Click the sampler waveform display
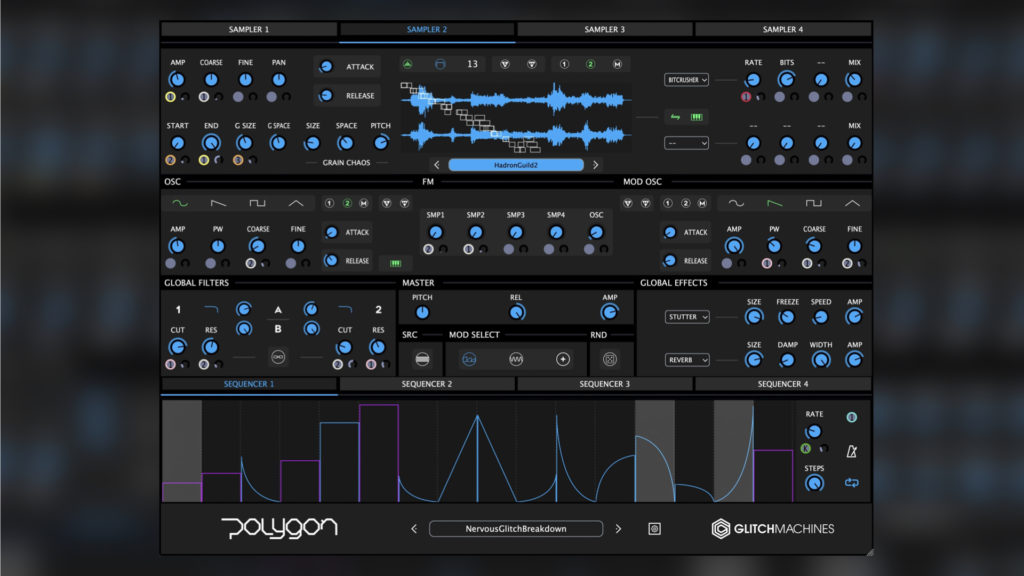Image resolution: width=1024 pixels, height=576 pixels. pos(516,116)
